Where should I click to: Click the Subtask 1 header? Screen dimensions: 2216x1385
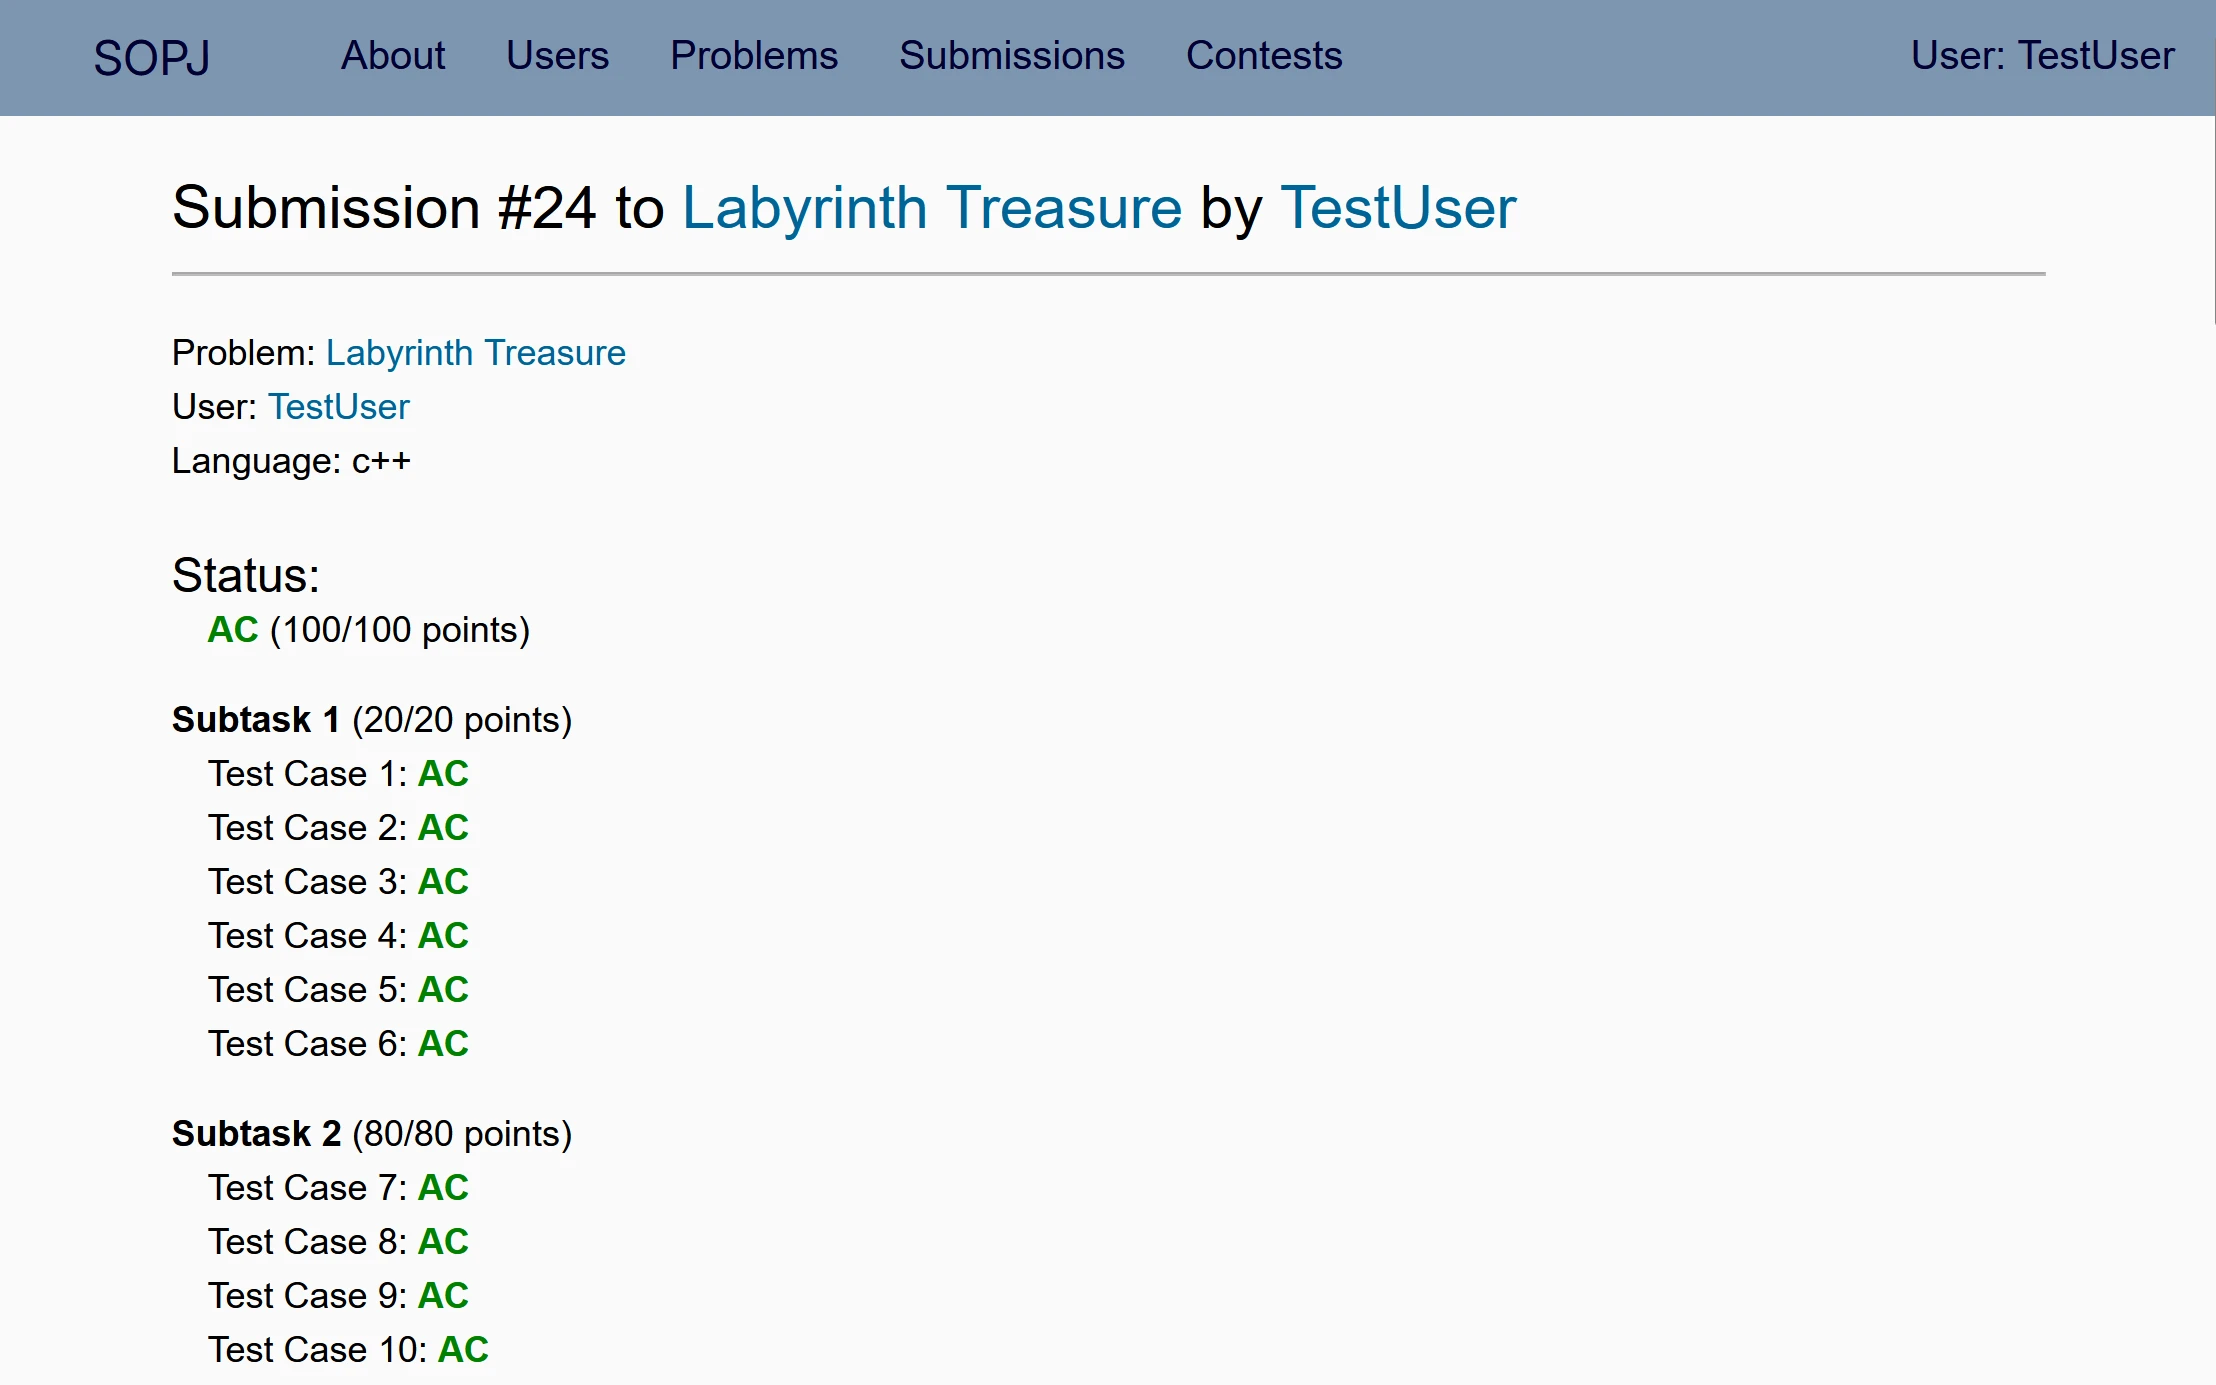256,720
